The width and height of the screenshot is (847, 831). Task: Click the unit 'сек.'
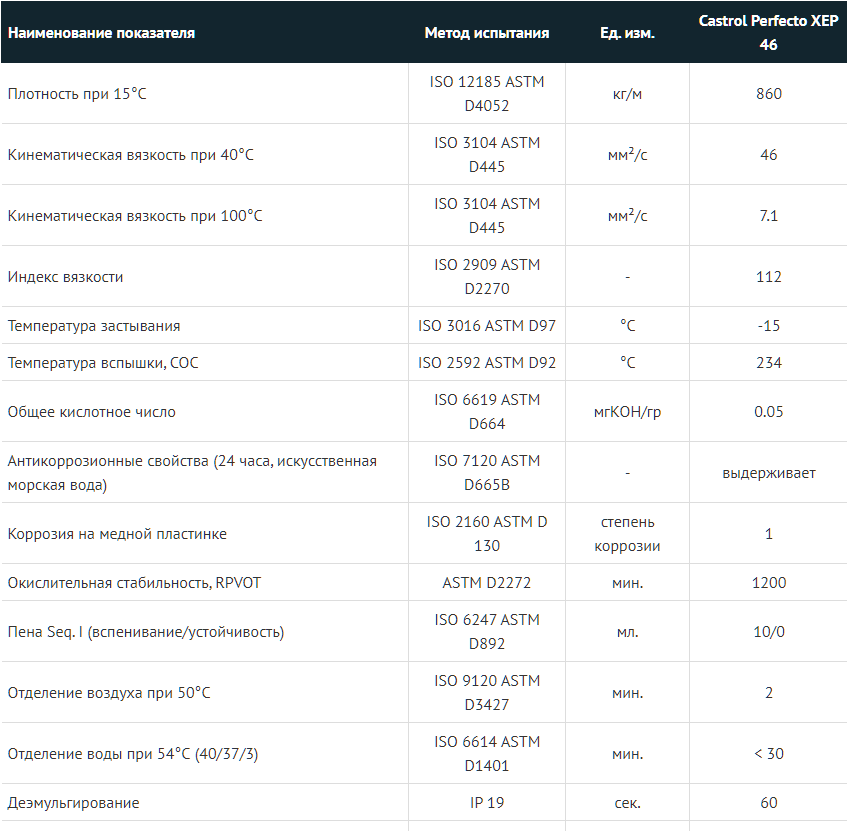(627, 803)
